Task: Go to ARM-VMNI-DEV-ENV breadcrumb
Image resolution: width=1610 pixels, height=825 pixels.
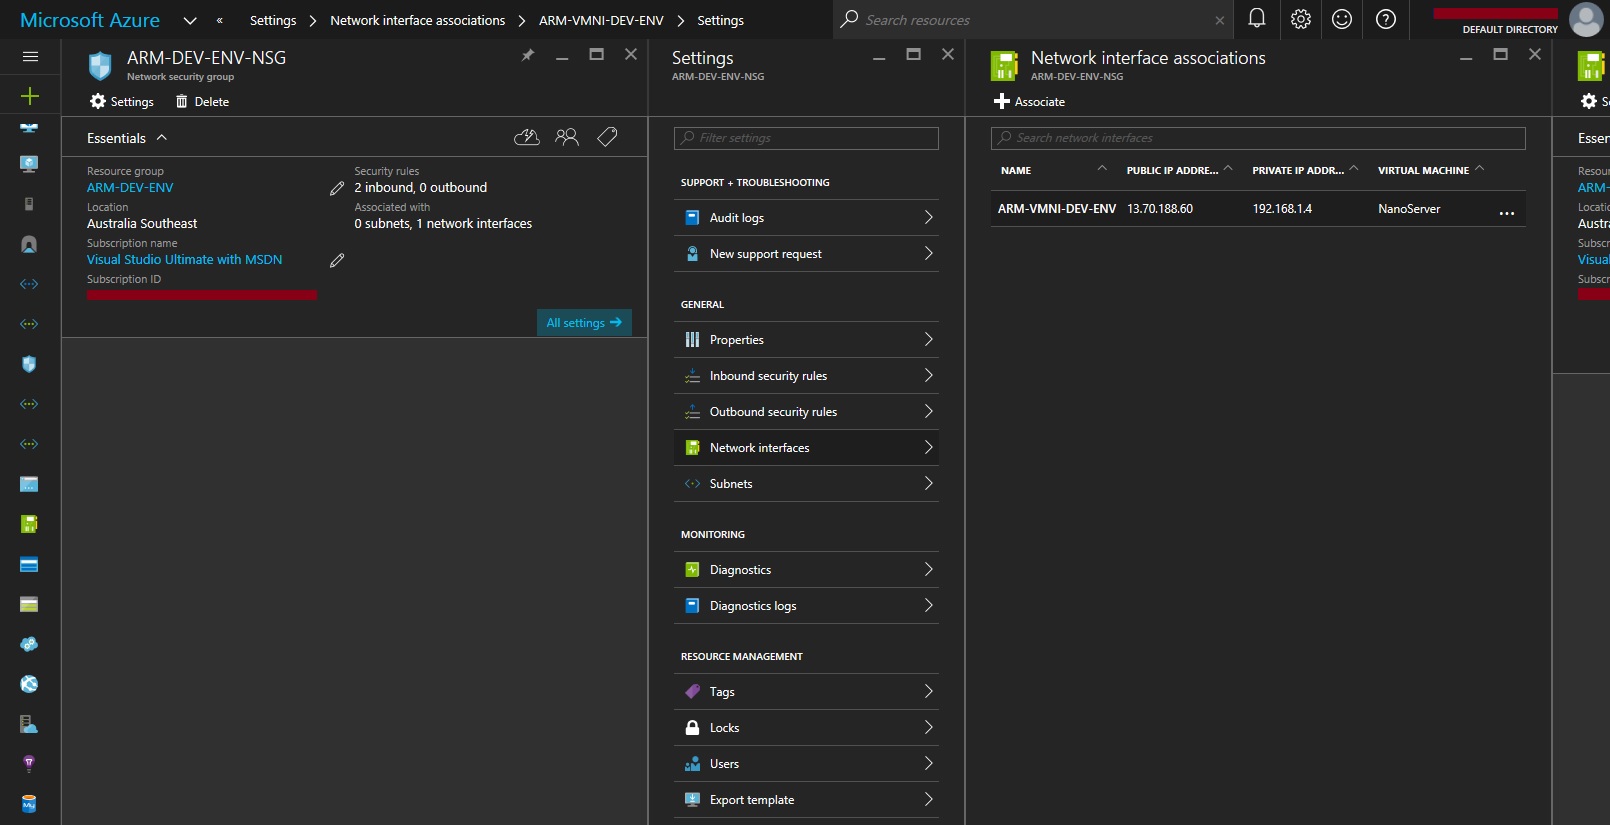Action: point(601,20)
